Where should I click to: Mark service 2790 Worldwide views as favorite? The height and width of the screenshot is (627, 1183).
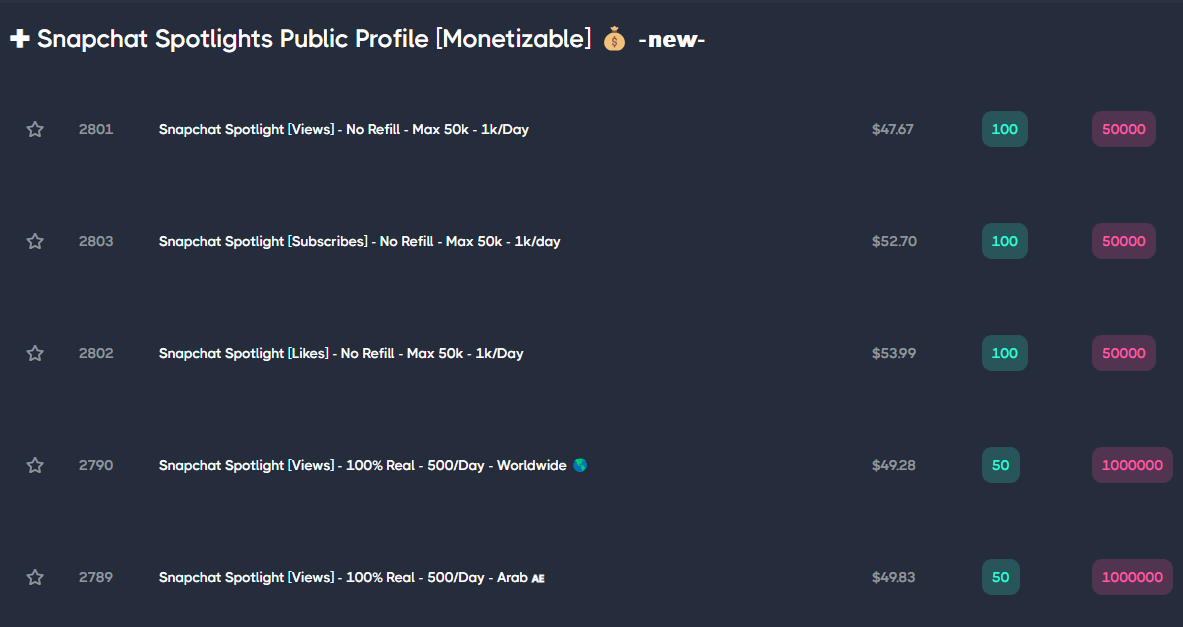point(35,466)
